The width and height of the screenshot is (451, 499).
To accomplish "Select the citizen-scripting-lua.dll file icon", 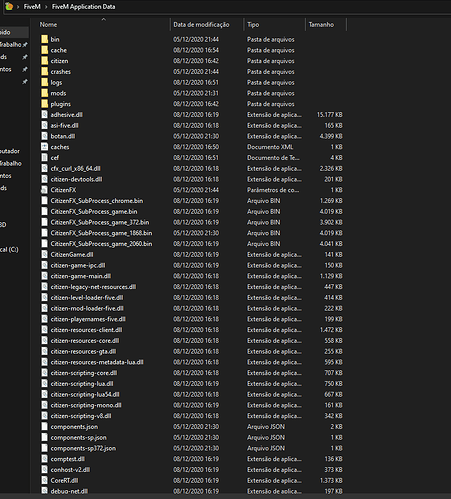I will tap(45, 384).
